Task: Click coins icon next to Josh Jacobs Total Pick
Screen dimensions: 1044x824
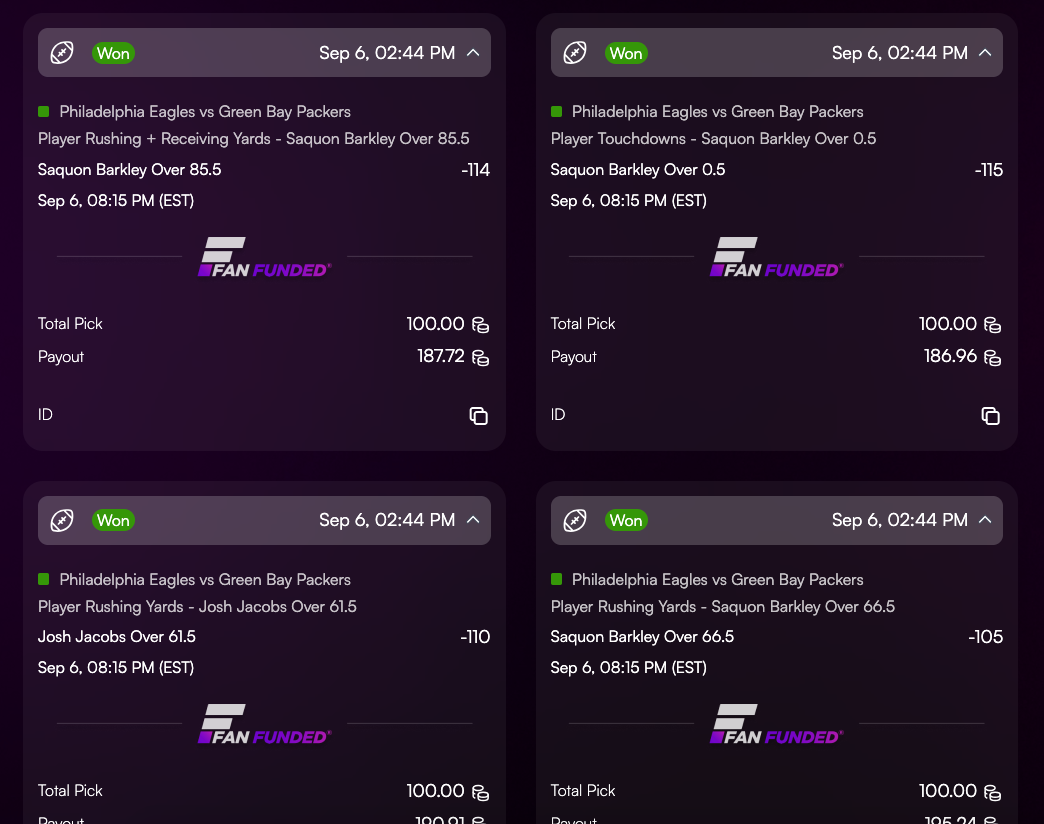Action: [x=480, y=792]
